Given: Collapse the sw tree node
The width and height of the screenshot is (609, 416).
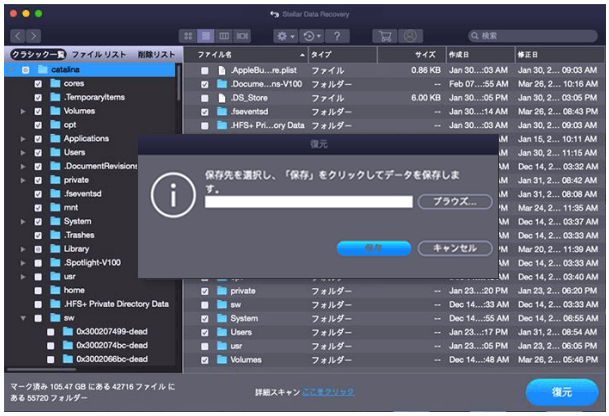Looking at the screenshot, I should pos(23,319).
